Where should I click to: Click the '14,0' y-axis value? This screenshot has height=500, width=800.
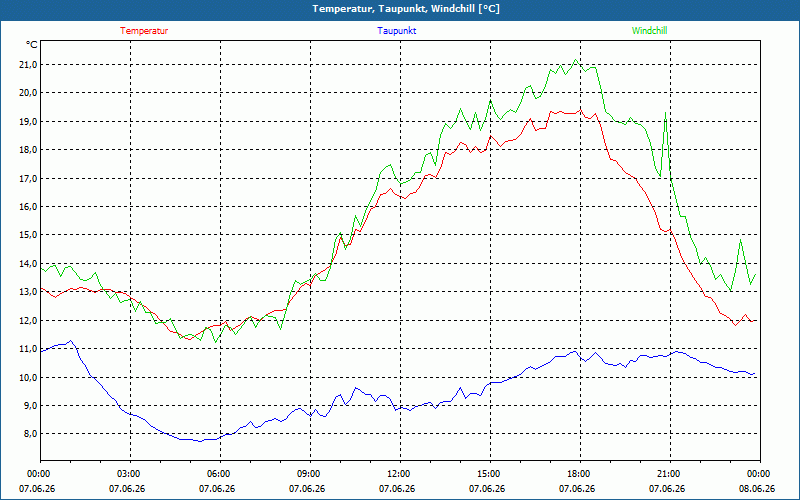pyautogui.click(x=28, y=263)
